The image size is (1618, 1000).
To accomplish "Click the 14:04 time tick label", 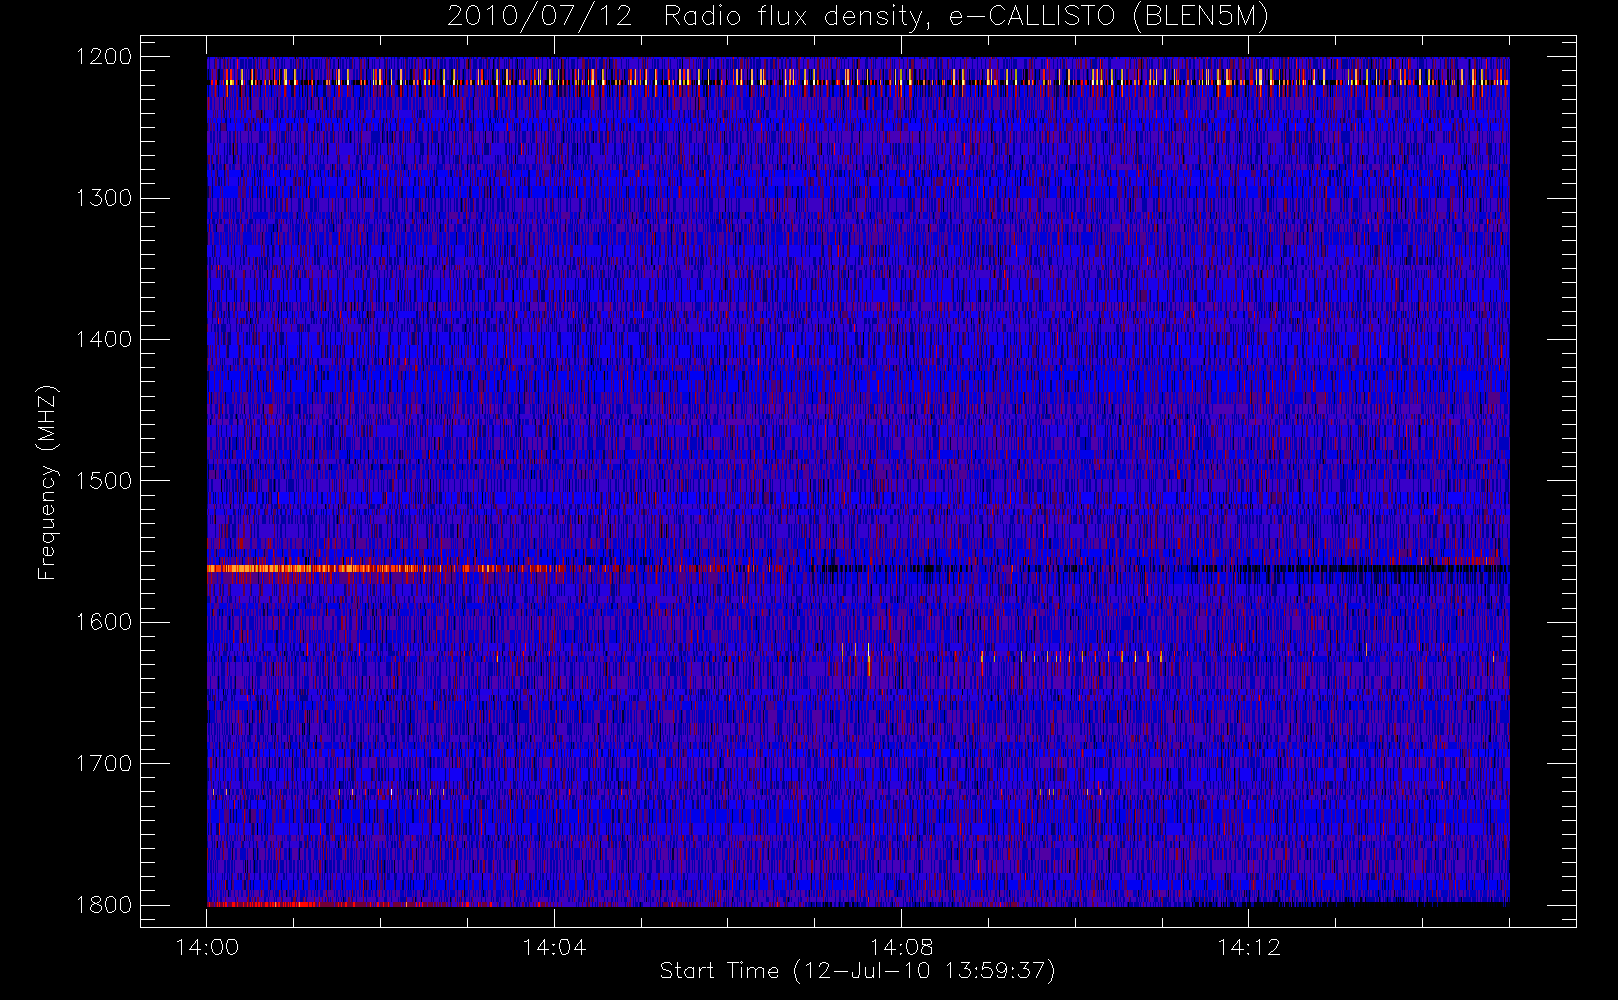I will tap(554, 947).
